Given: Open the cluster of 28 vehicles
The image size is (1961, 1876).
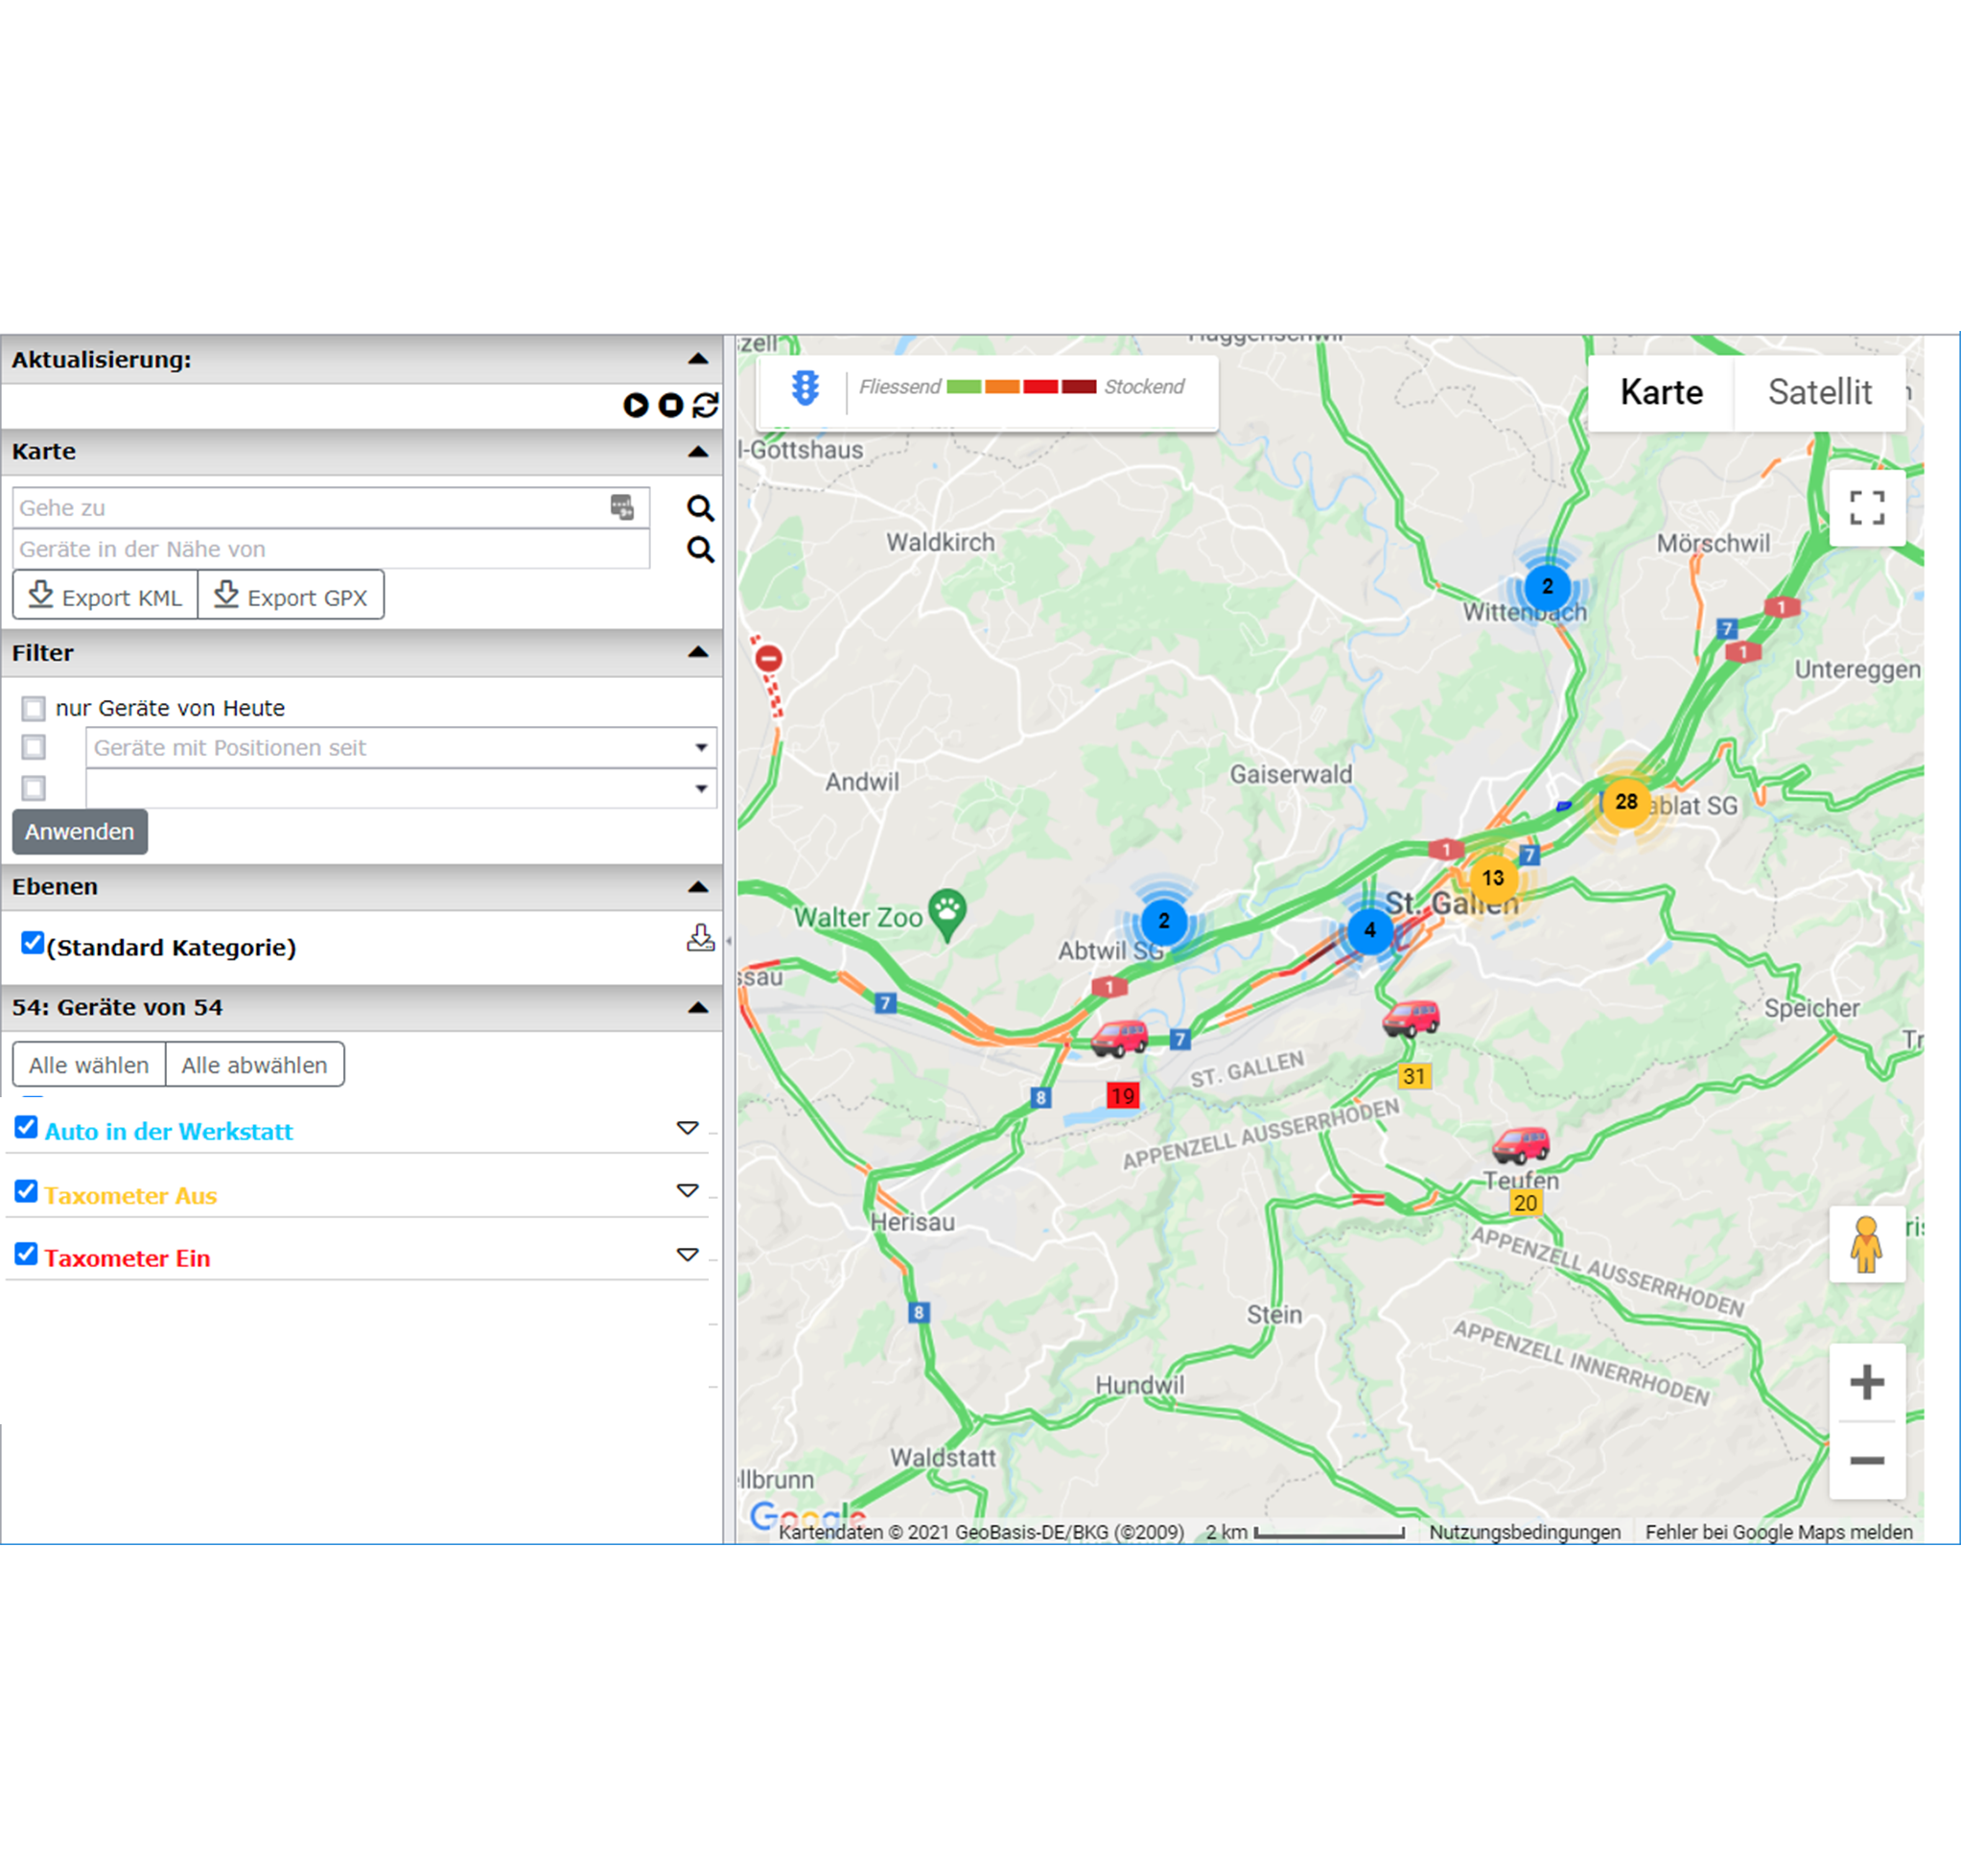Looking at the screenshot, I should click(x=1626, y=802).
